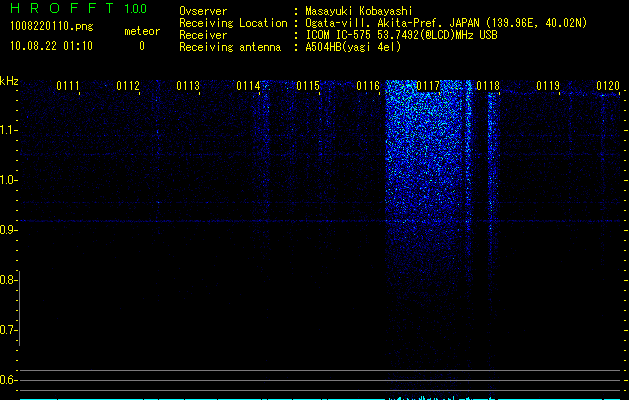Click the date stamp 10.08.22 01:10
The width and height of the screenshot is (629, 400).
[51, 46]
